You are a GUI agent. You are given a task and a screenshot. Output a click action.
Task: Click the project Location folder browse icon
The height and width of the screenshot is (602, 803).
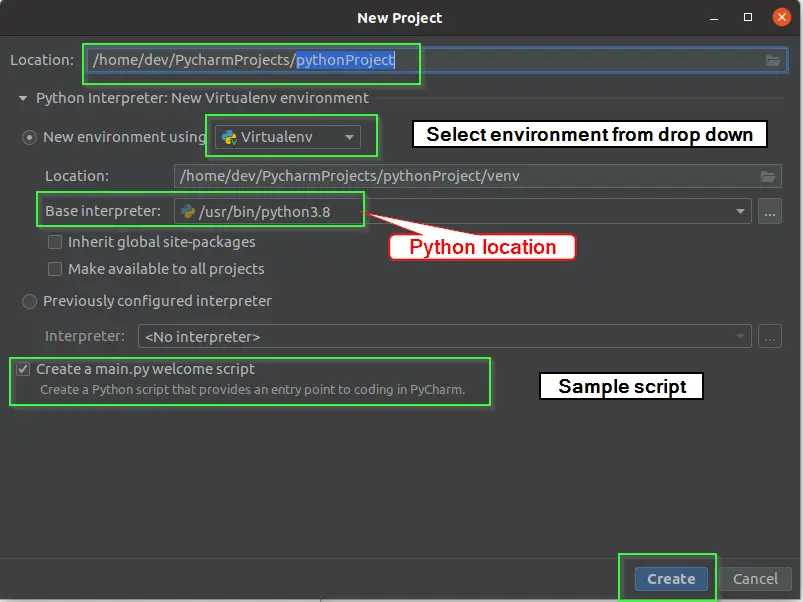(x=772, y=60)
